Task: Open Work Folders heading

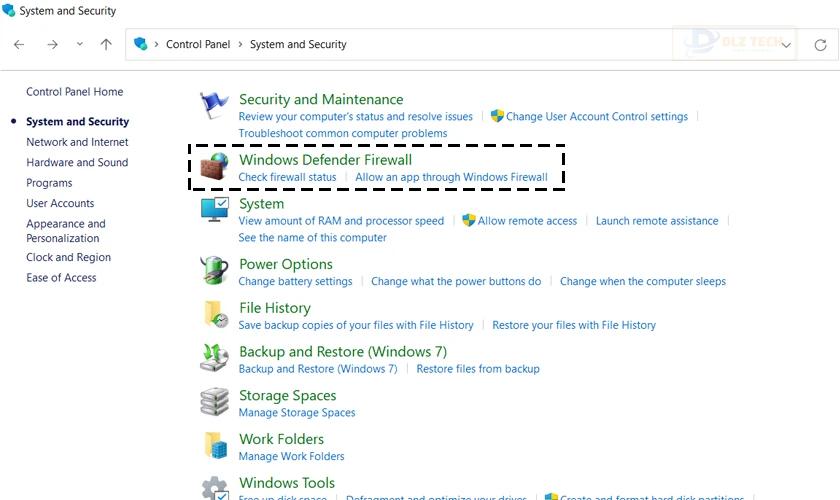Action: coord(281,439)
